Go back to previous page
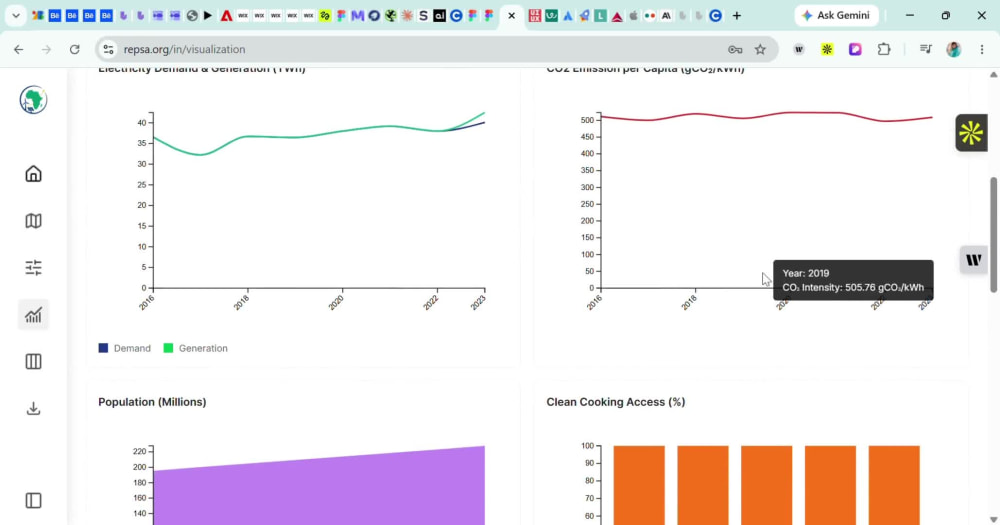Viewport: 1000px width, 525px height. click(x=18, y=49)
